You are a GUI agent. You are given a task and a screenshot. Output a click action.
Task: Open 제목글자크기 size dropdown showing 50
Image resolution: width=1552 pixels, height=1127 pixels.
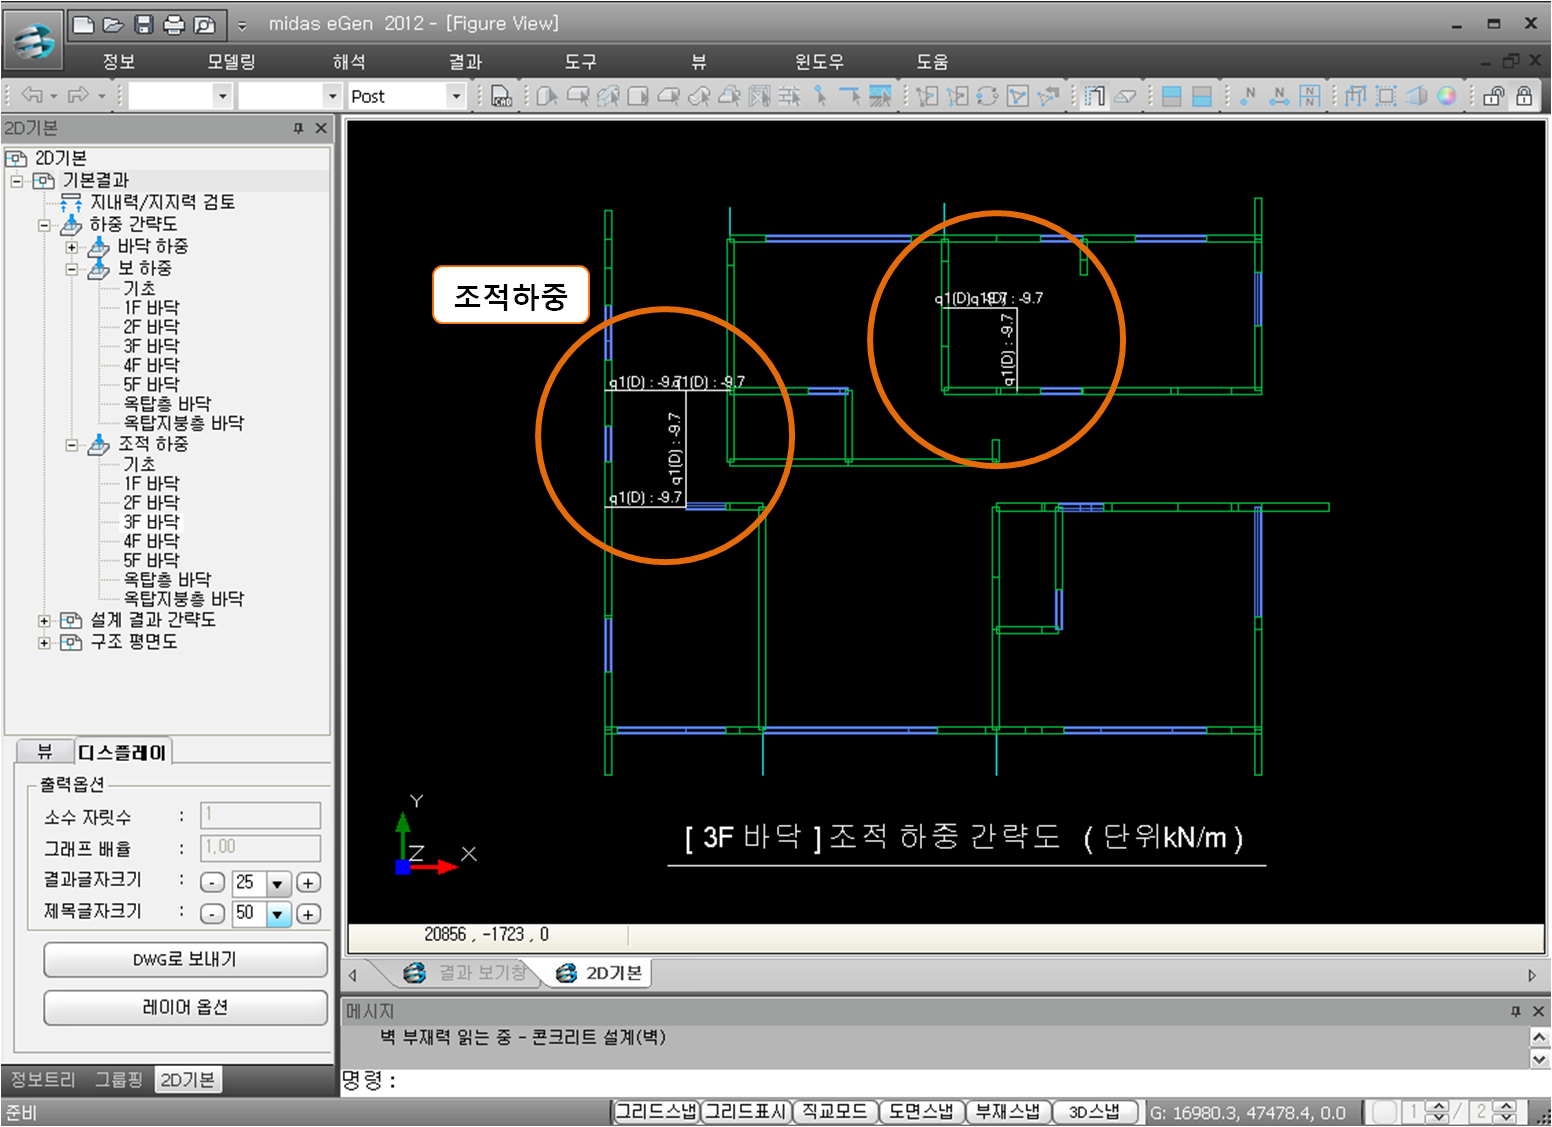tap(278, 913)
